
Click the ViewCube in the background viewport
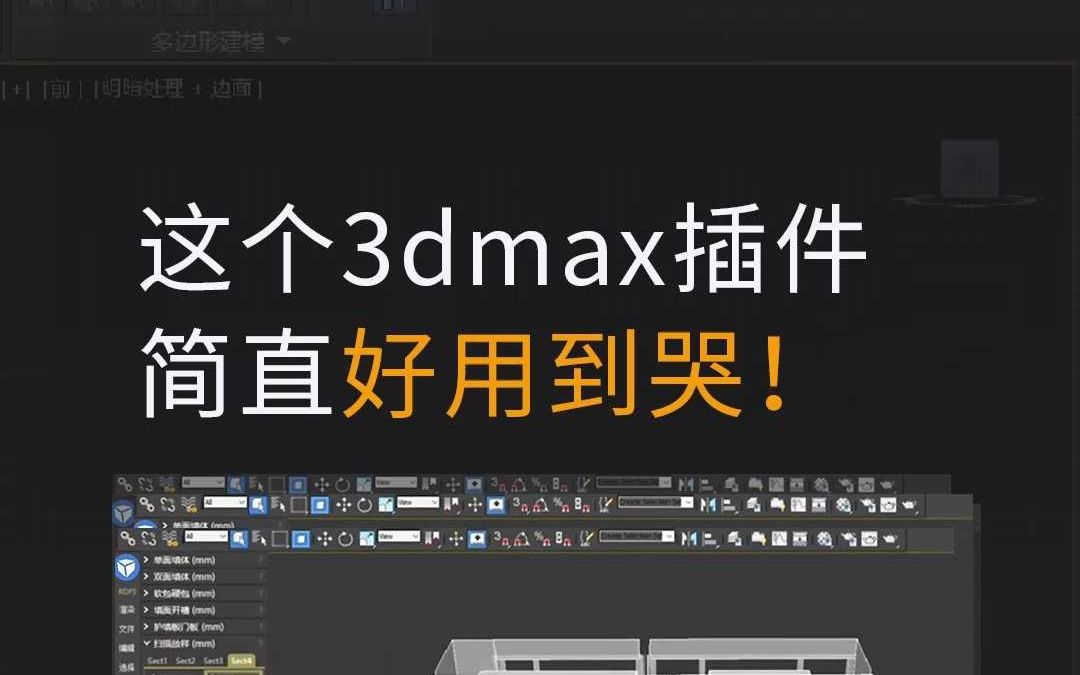pyautogui.click(x=970, y=169)
